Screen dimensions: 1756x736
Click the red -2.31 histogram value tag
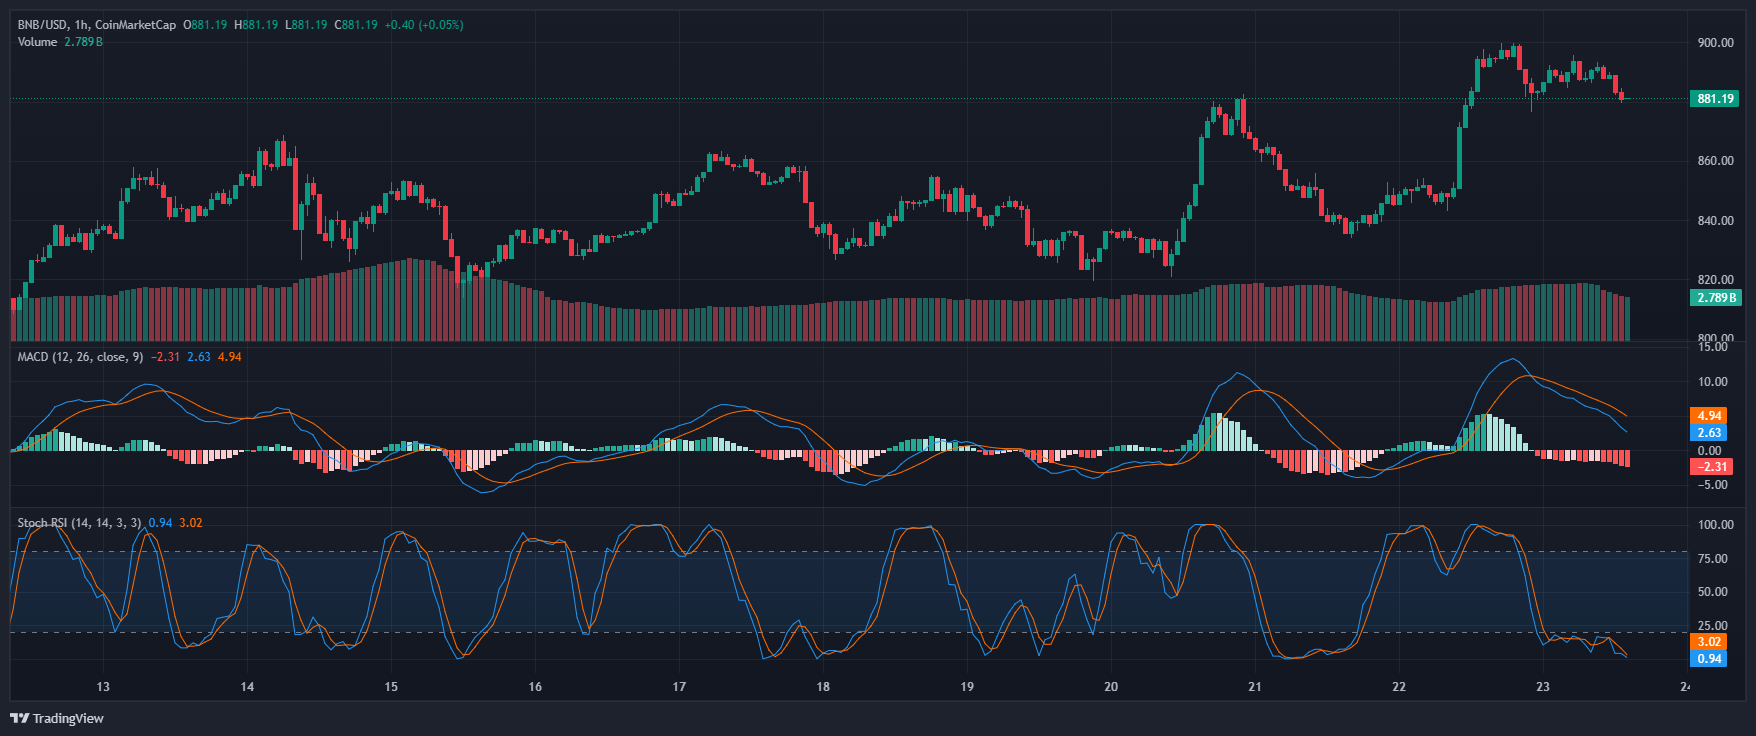click(1709, 467)
